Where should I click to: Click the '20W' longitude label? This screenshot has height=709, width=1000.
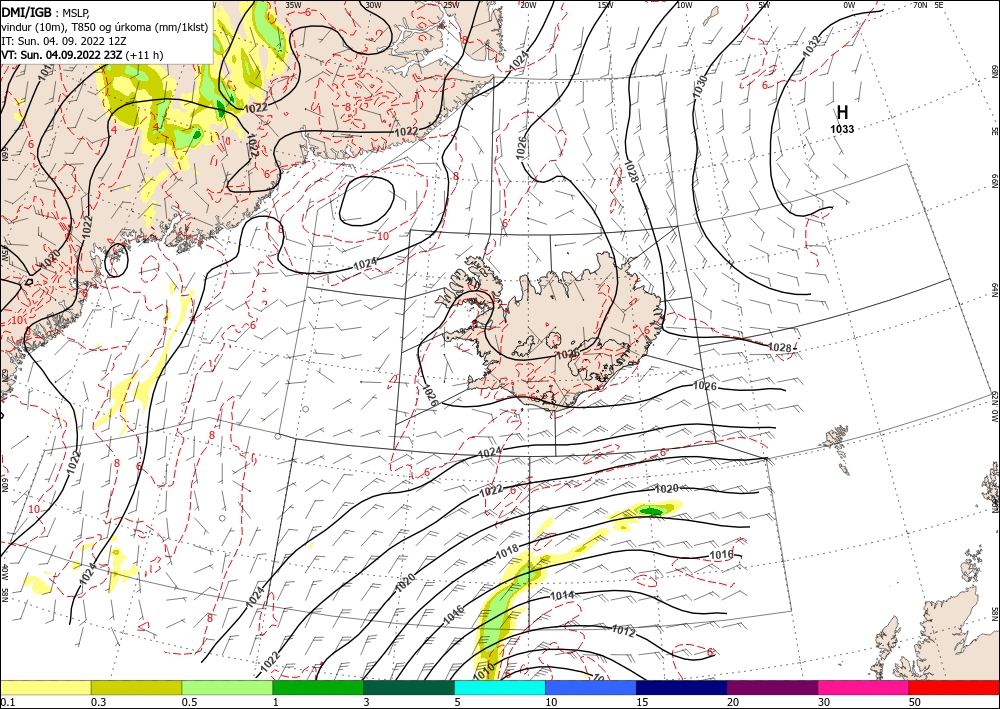527,5
